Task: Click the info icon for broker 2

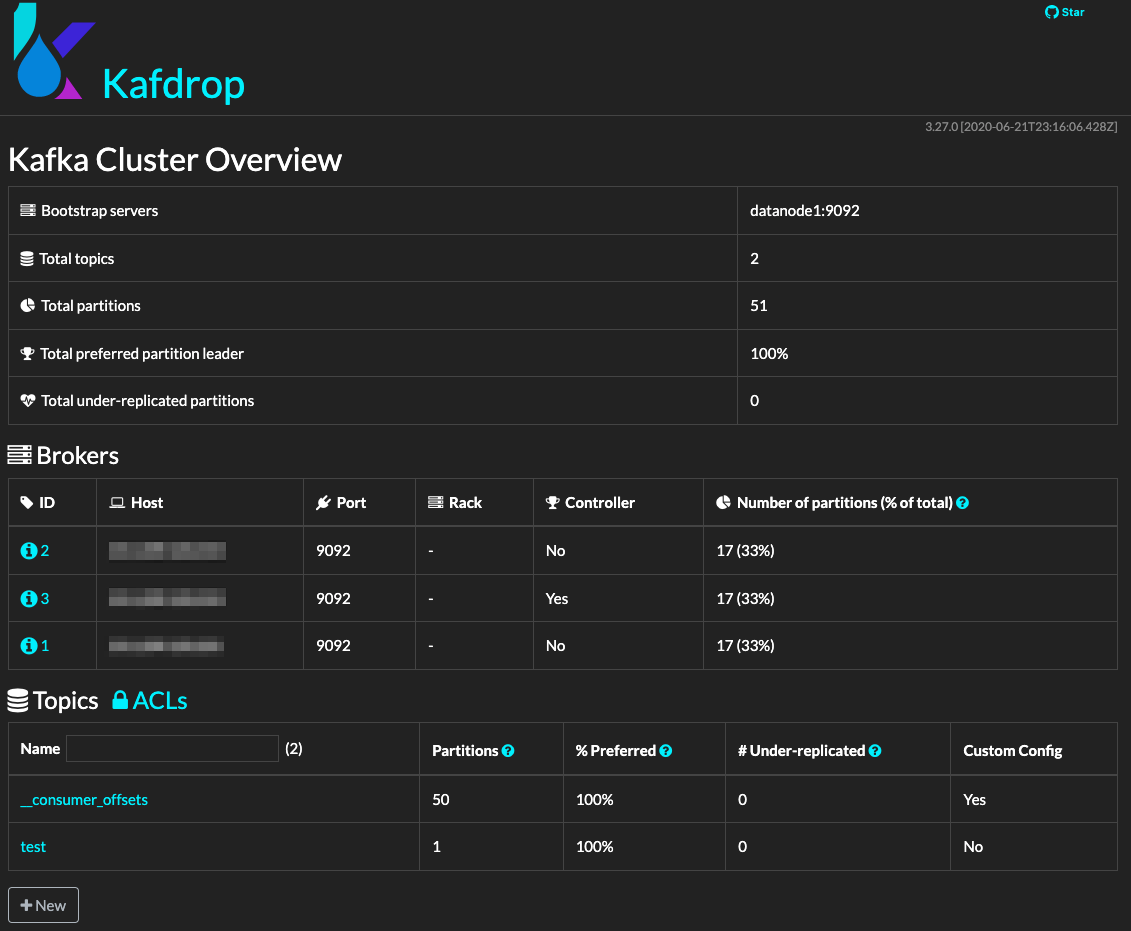Action: tap(29, 551)
